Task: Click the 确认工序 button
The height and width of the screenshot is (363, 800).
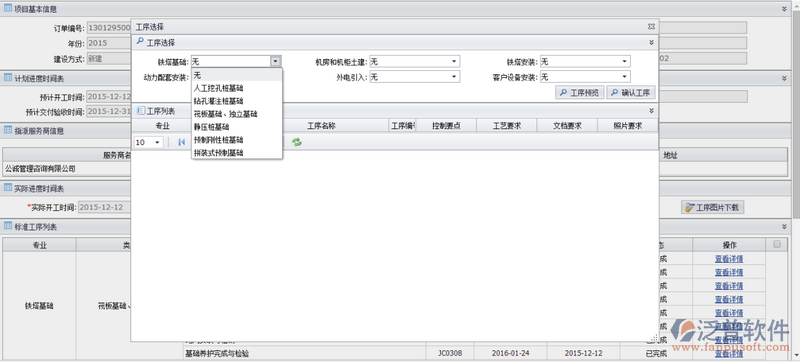Action: coord(631,93)
